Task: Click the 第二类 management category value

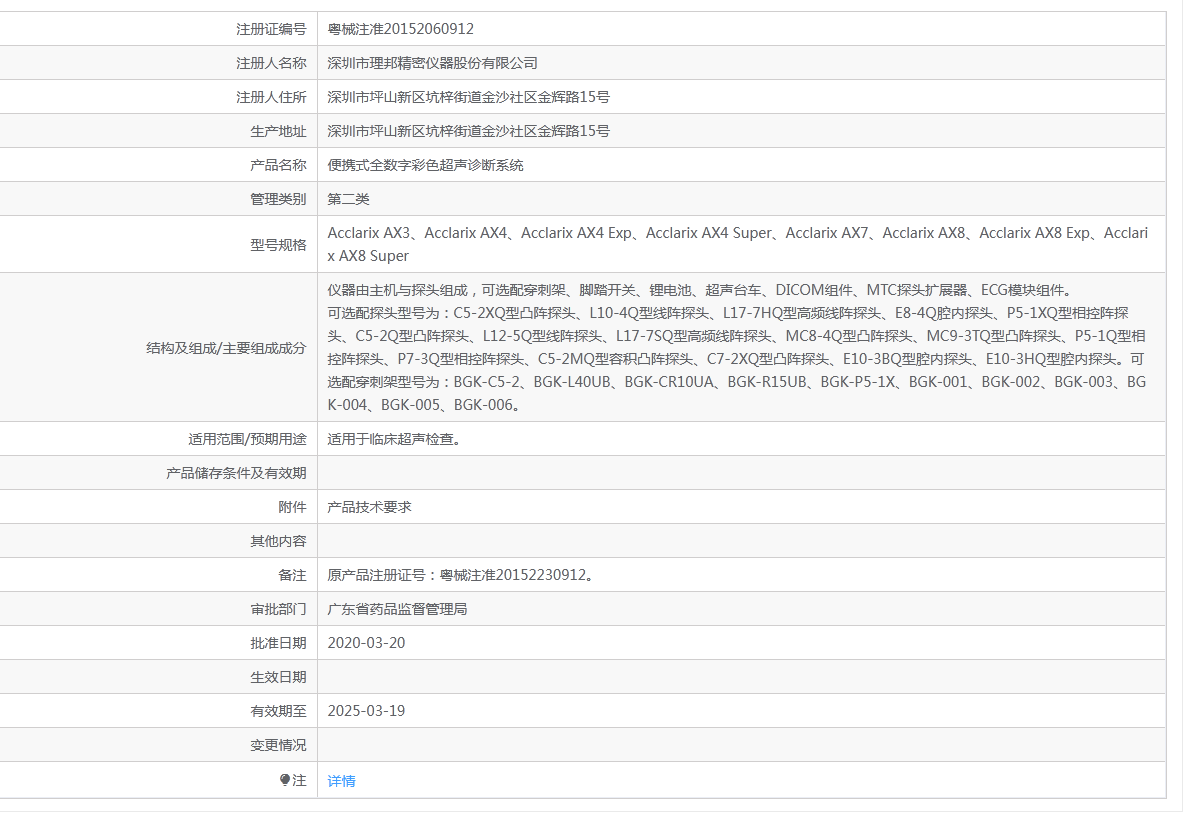Action: [x=348, y=199]
